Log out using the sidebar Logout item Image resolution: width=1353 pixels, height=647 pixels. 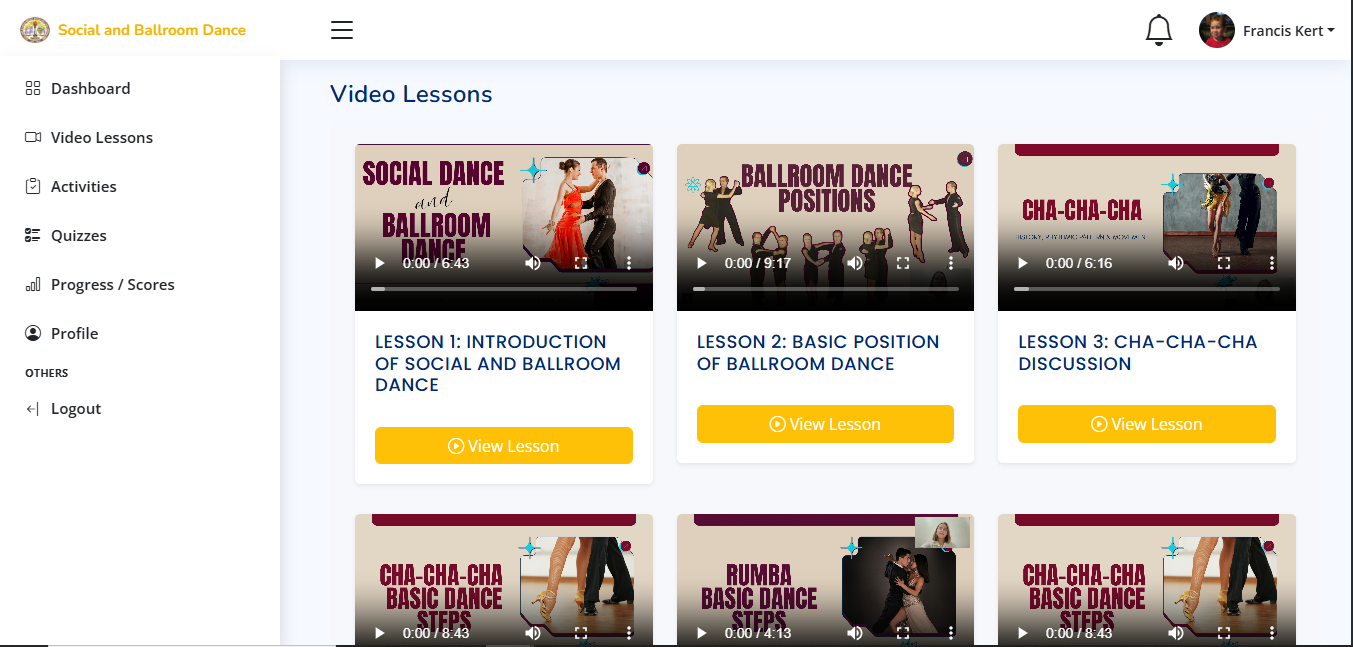click(75, 408)
